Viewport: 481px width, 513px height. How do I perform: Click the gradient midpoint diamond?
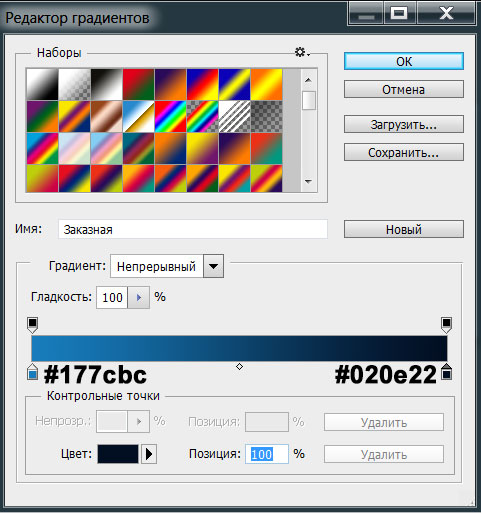239,367
